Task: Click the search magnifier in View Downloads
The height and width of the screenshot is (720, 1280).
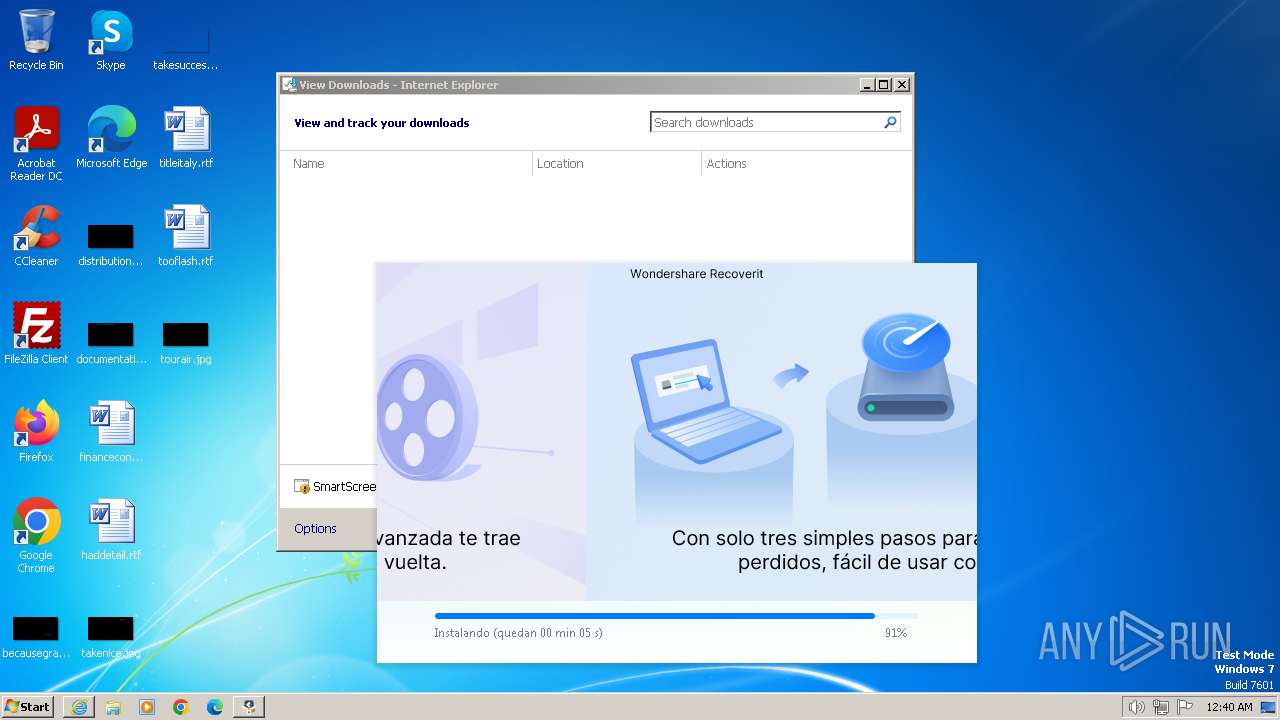Action: click(x=890, y=122)
